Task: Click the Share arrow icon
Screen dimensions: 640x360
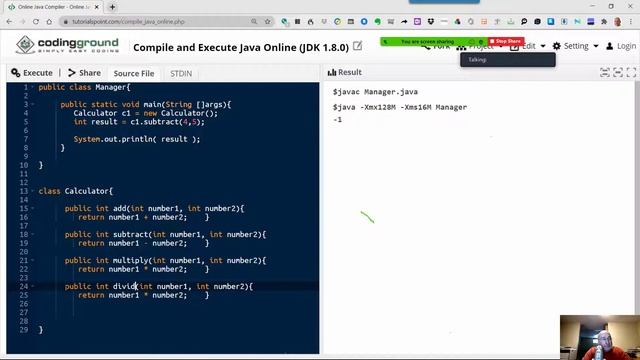Action: coord(72,73)
